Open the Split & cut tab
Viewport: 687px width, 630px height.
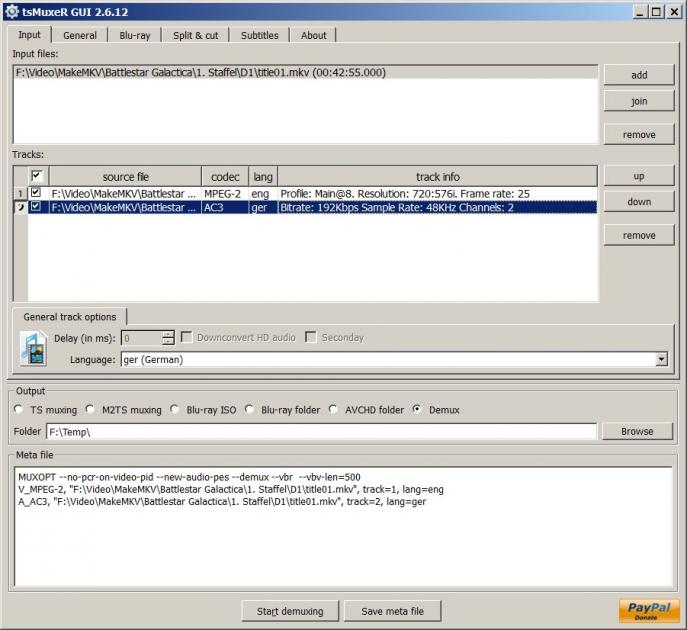(195, 35)
